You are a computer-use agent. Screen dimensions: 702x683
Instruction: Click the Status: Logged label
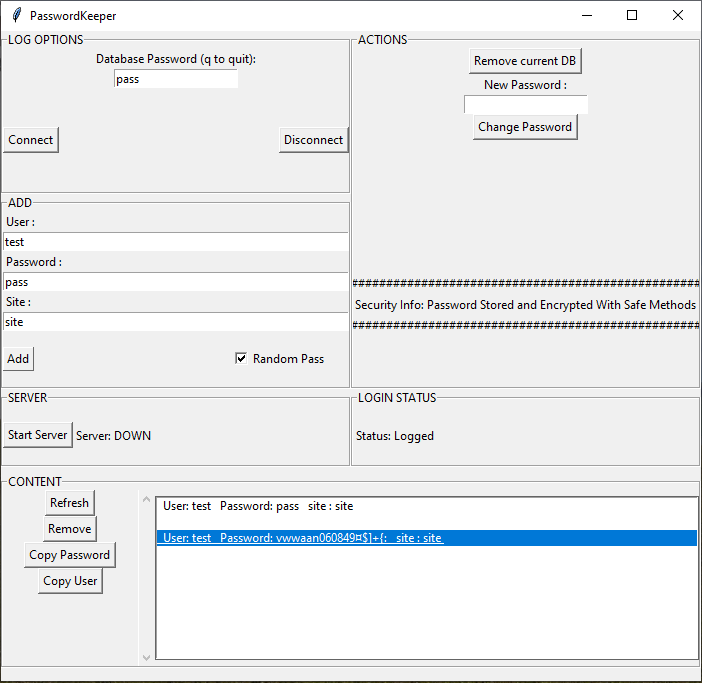395,436
